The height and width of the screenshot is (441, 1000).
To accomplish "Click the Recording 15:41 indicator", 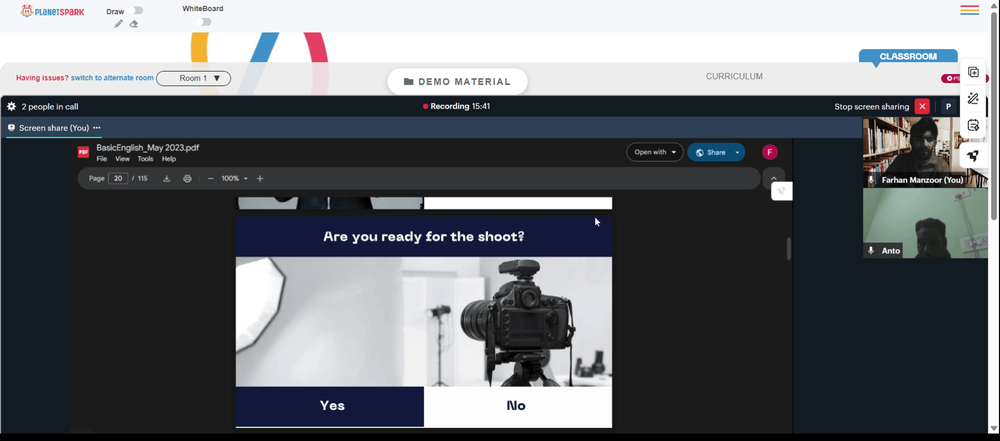I will click(456, 107).
